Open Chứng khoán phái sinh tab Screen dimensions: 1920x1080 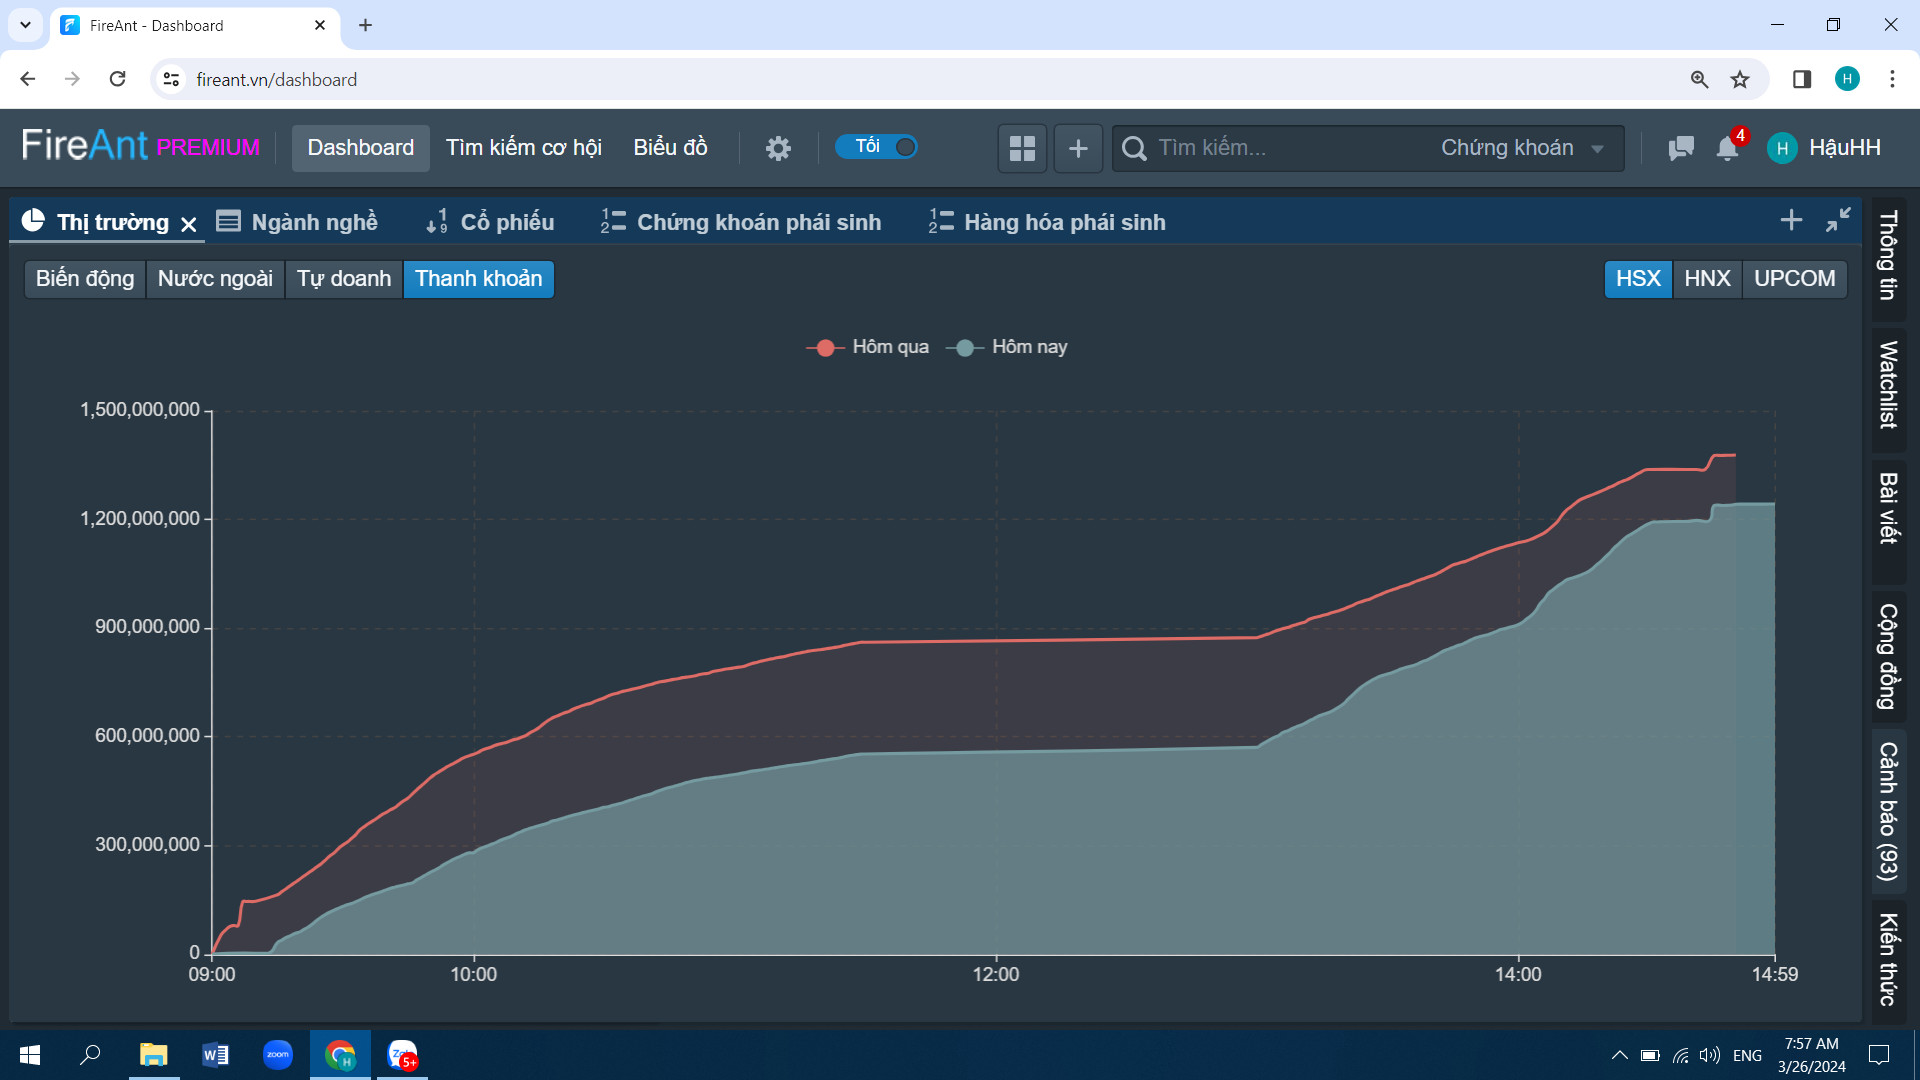(x=741, y=222)
